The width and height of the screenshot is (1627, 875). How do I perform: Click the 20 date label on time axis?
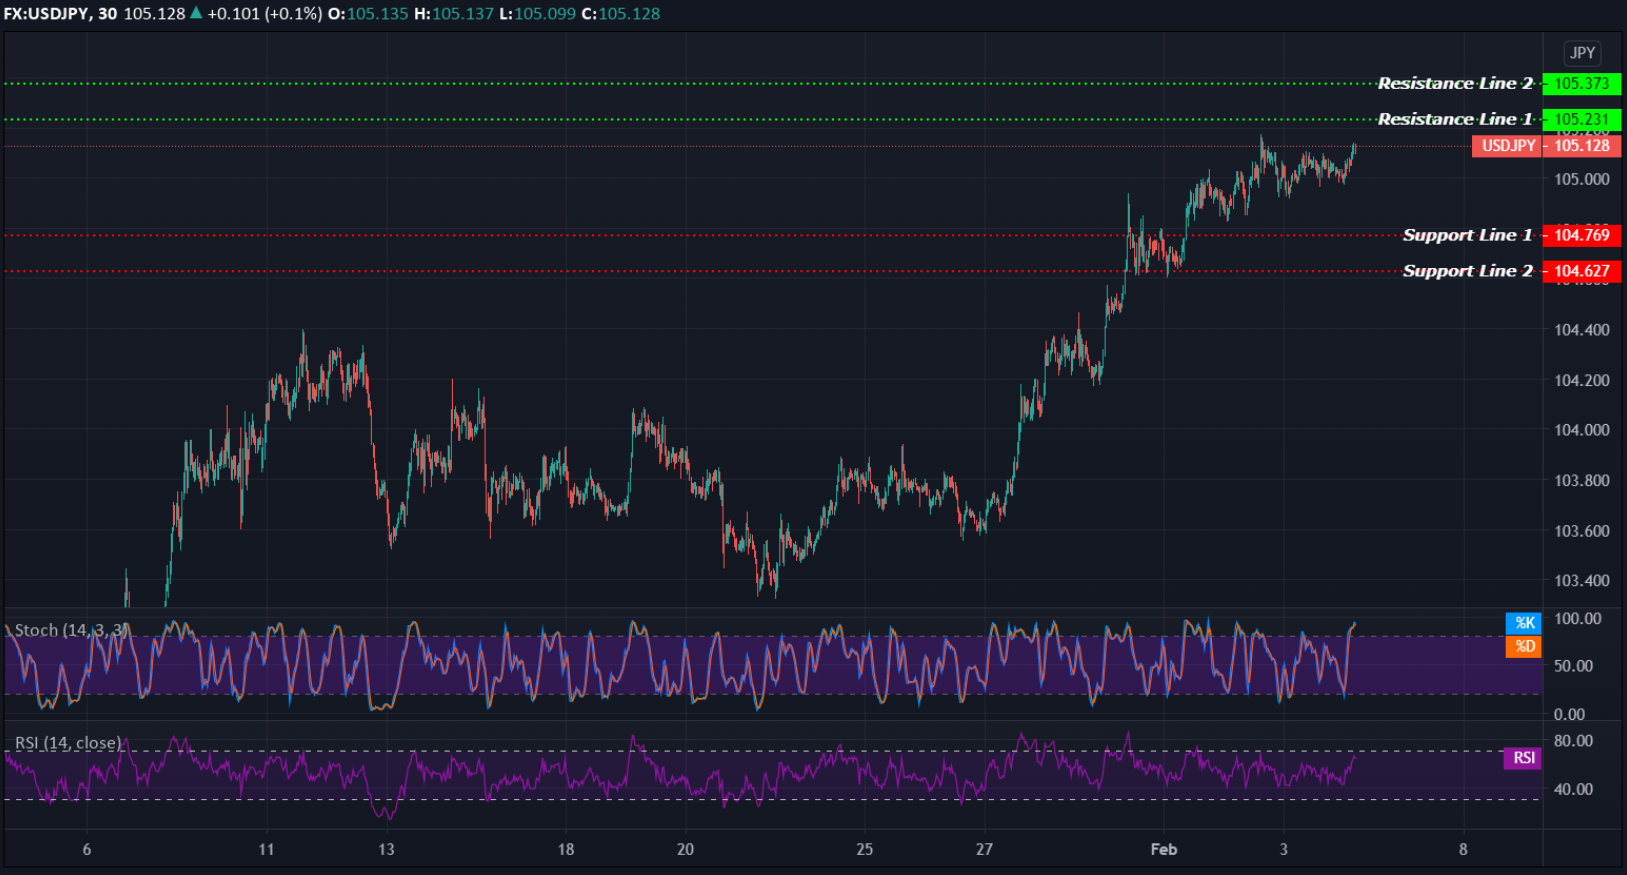(685, 849)
